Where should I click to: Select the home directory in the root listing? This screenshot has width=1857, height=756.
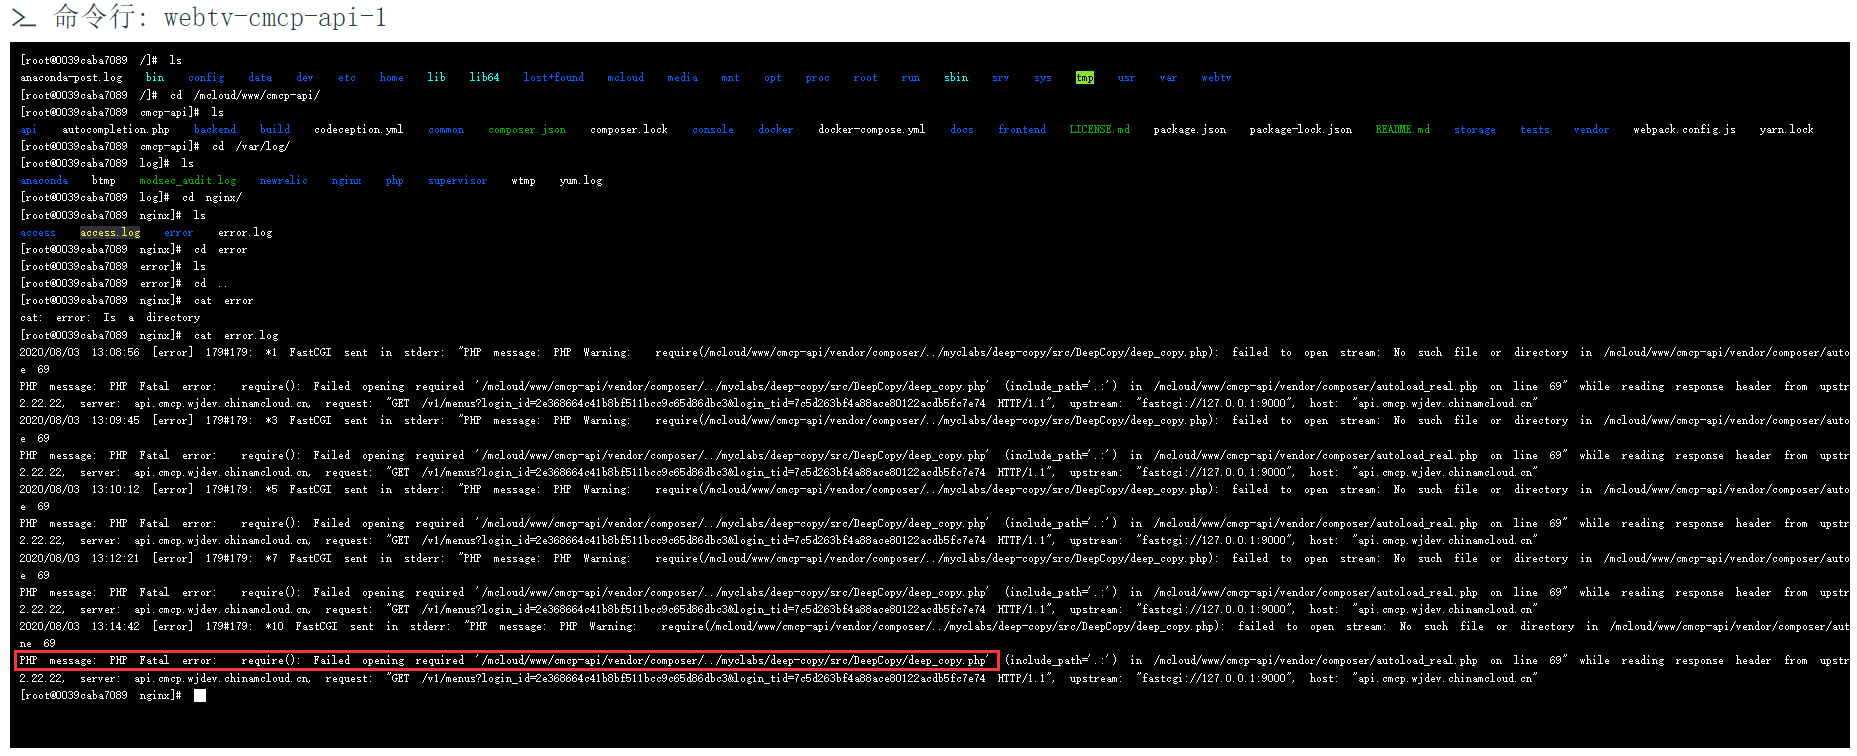(391, 77)
